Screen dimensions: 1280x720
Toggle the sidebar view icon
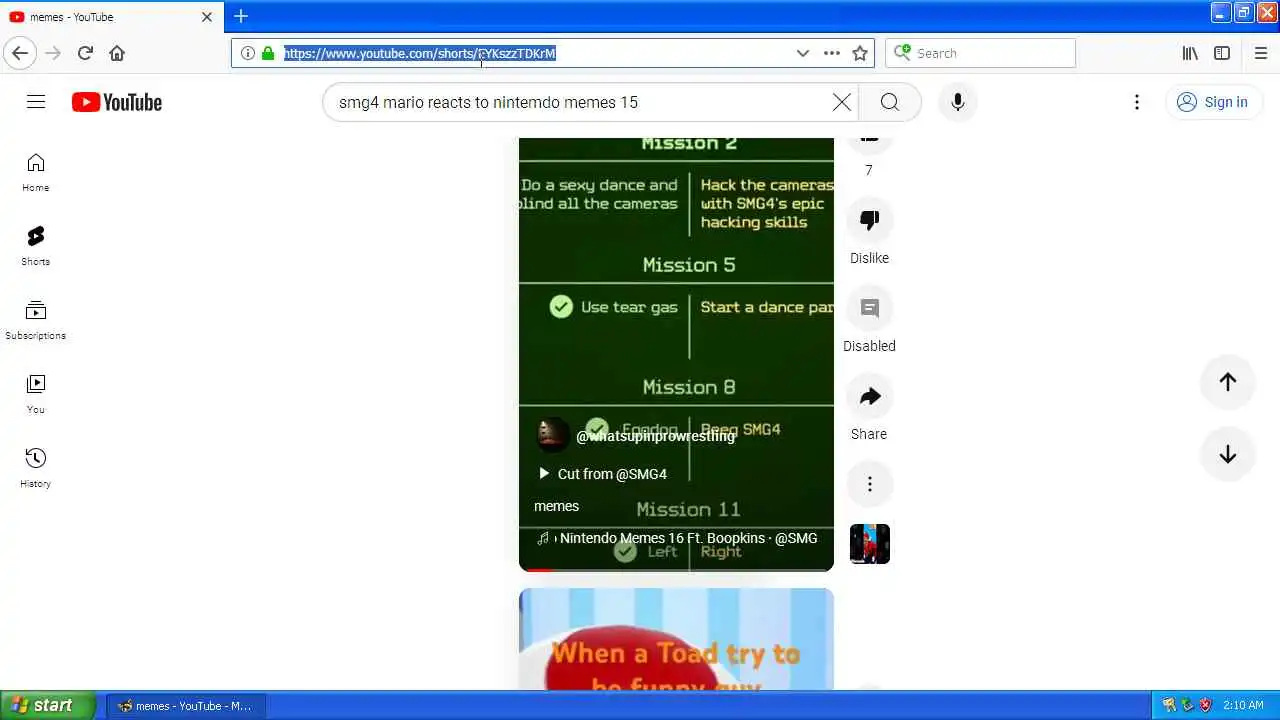click(1222, 53)
